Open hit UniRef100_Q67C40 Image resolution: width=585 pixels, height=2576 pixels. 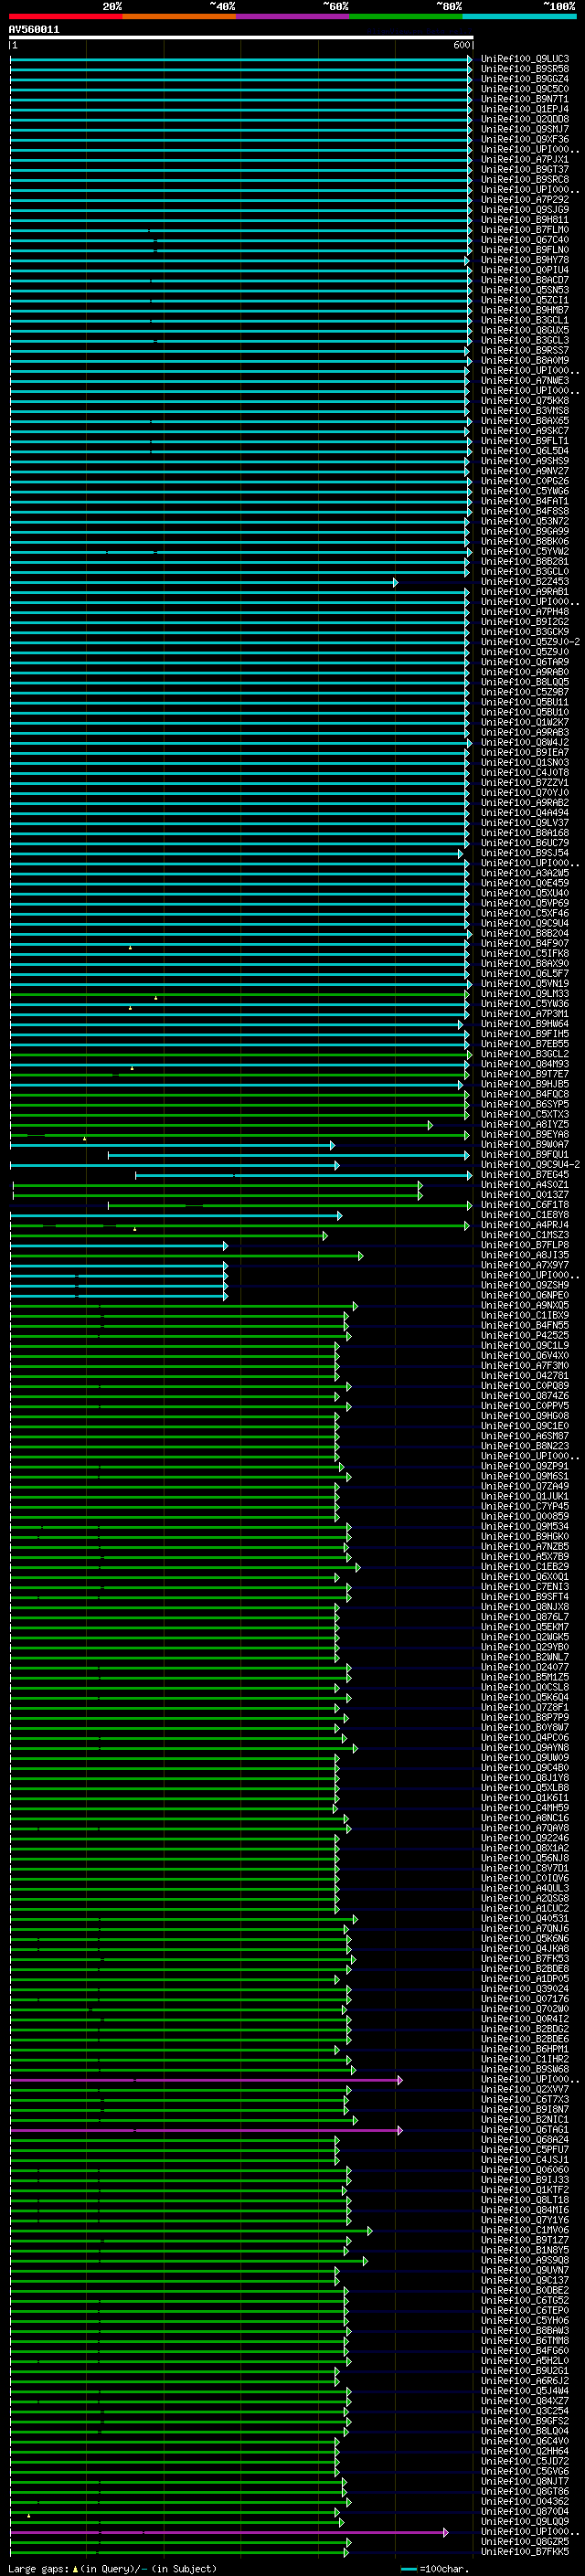tap(524, 240)
